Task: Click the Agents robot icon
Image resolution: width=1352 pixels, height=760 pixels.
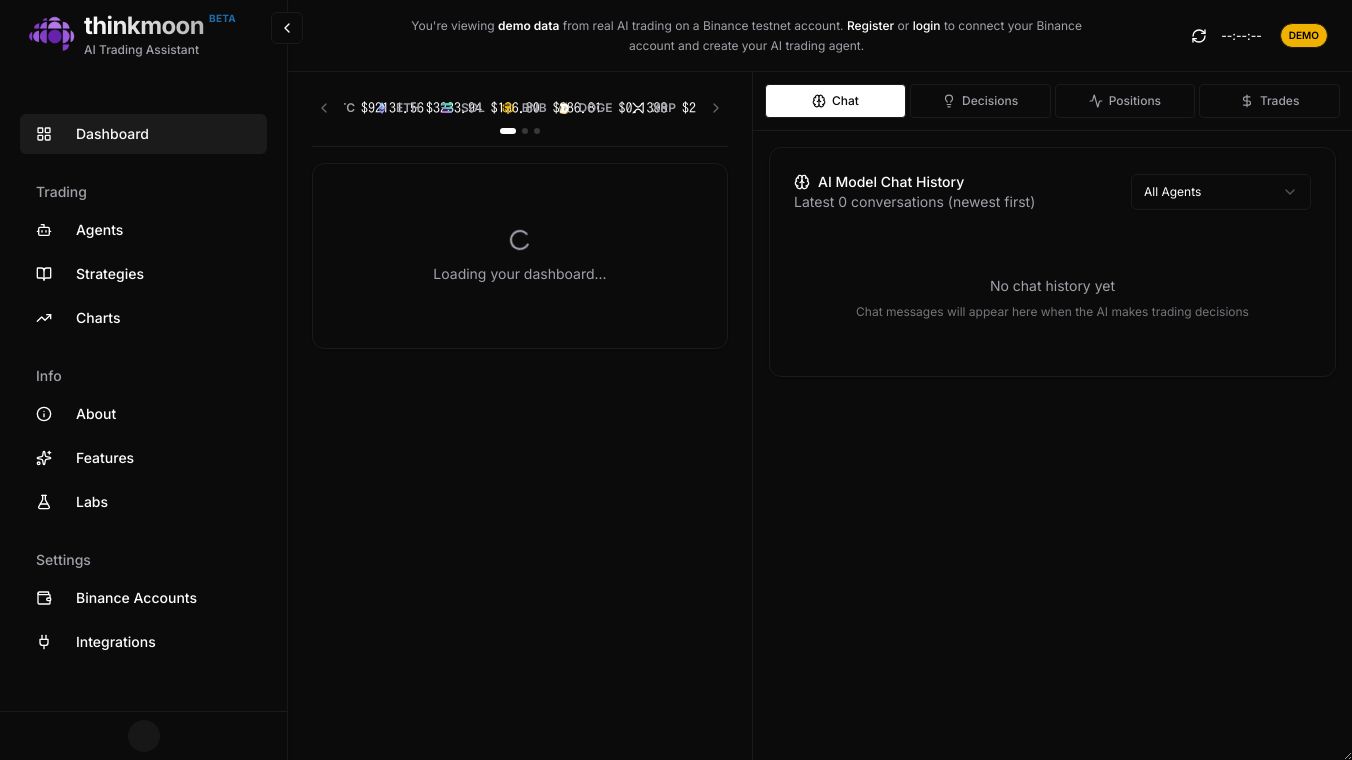Action: (44, 230)
